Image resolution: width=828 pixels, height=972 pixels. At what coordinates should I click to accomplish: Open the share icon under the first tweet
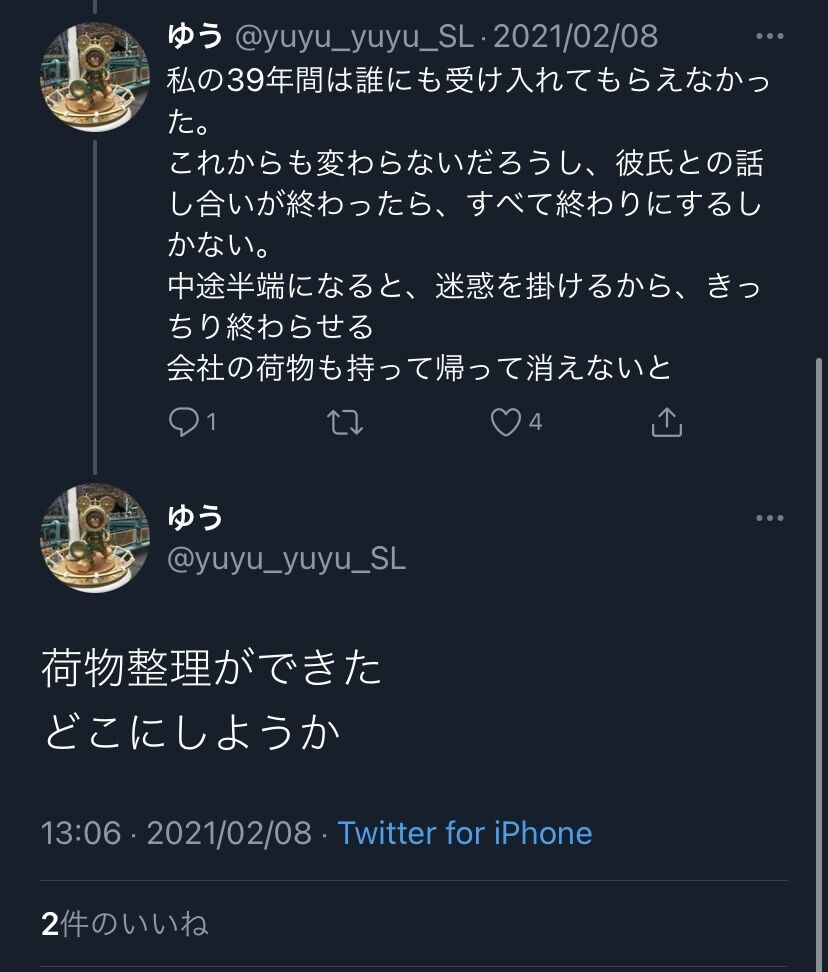[x=667, y=422]
